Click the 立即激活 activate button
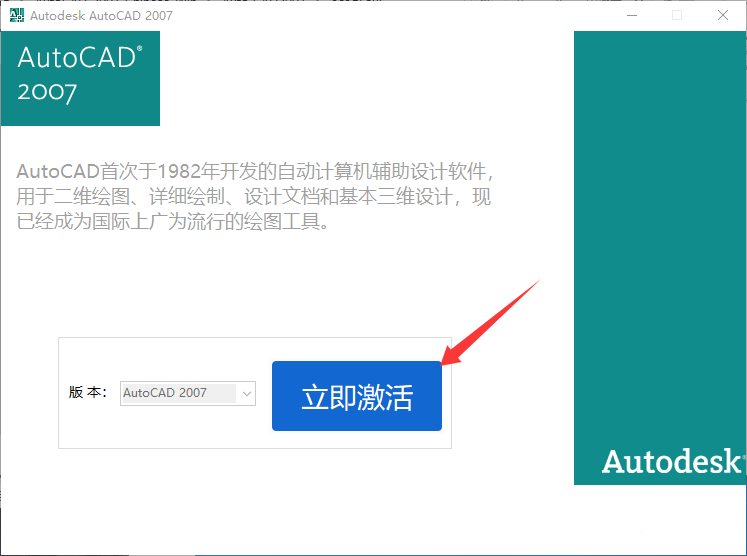This screenshot has width=747, height=556. click(x=356, y=396)
